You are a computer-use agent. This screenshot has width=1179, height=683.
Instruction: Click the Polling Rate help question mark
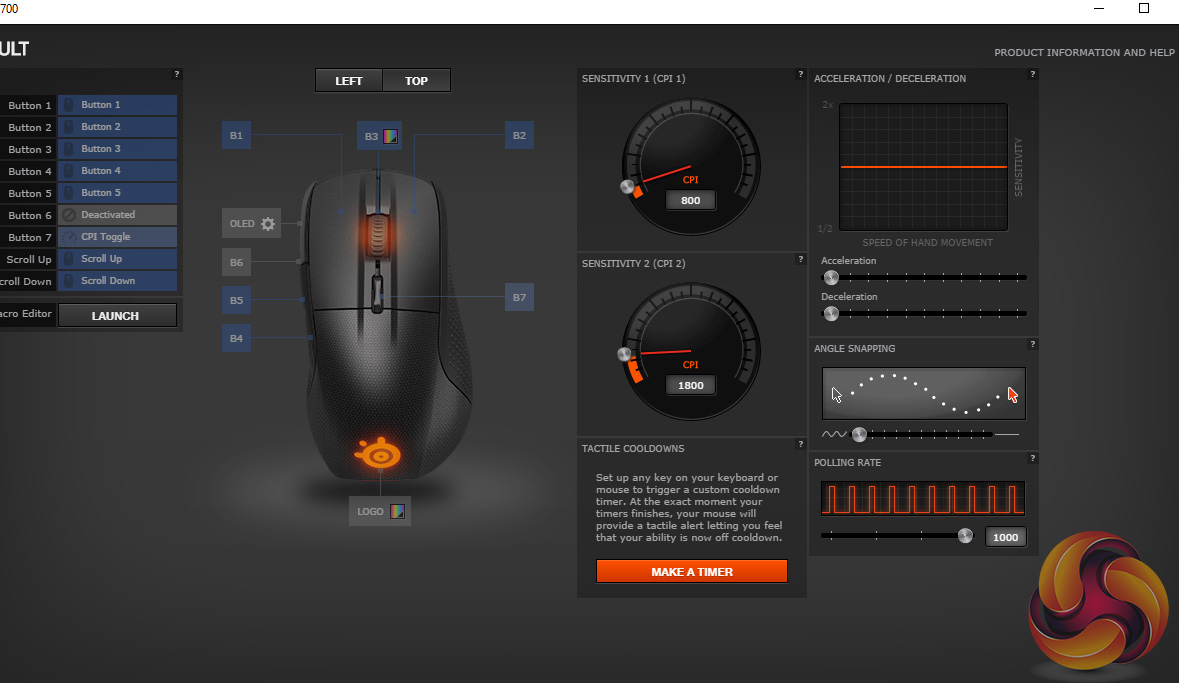(x=1032, y=458)
